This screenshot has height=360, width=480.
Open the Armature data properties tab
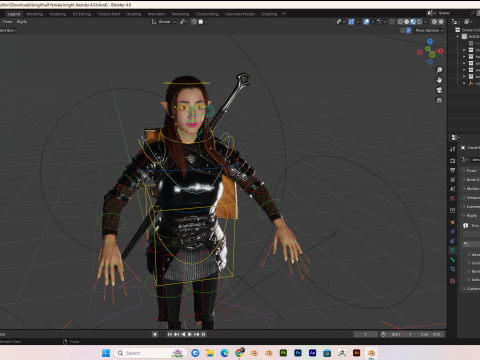tap(452, 250)
